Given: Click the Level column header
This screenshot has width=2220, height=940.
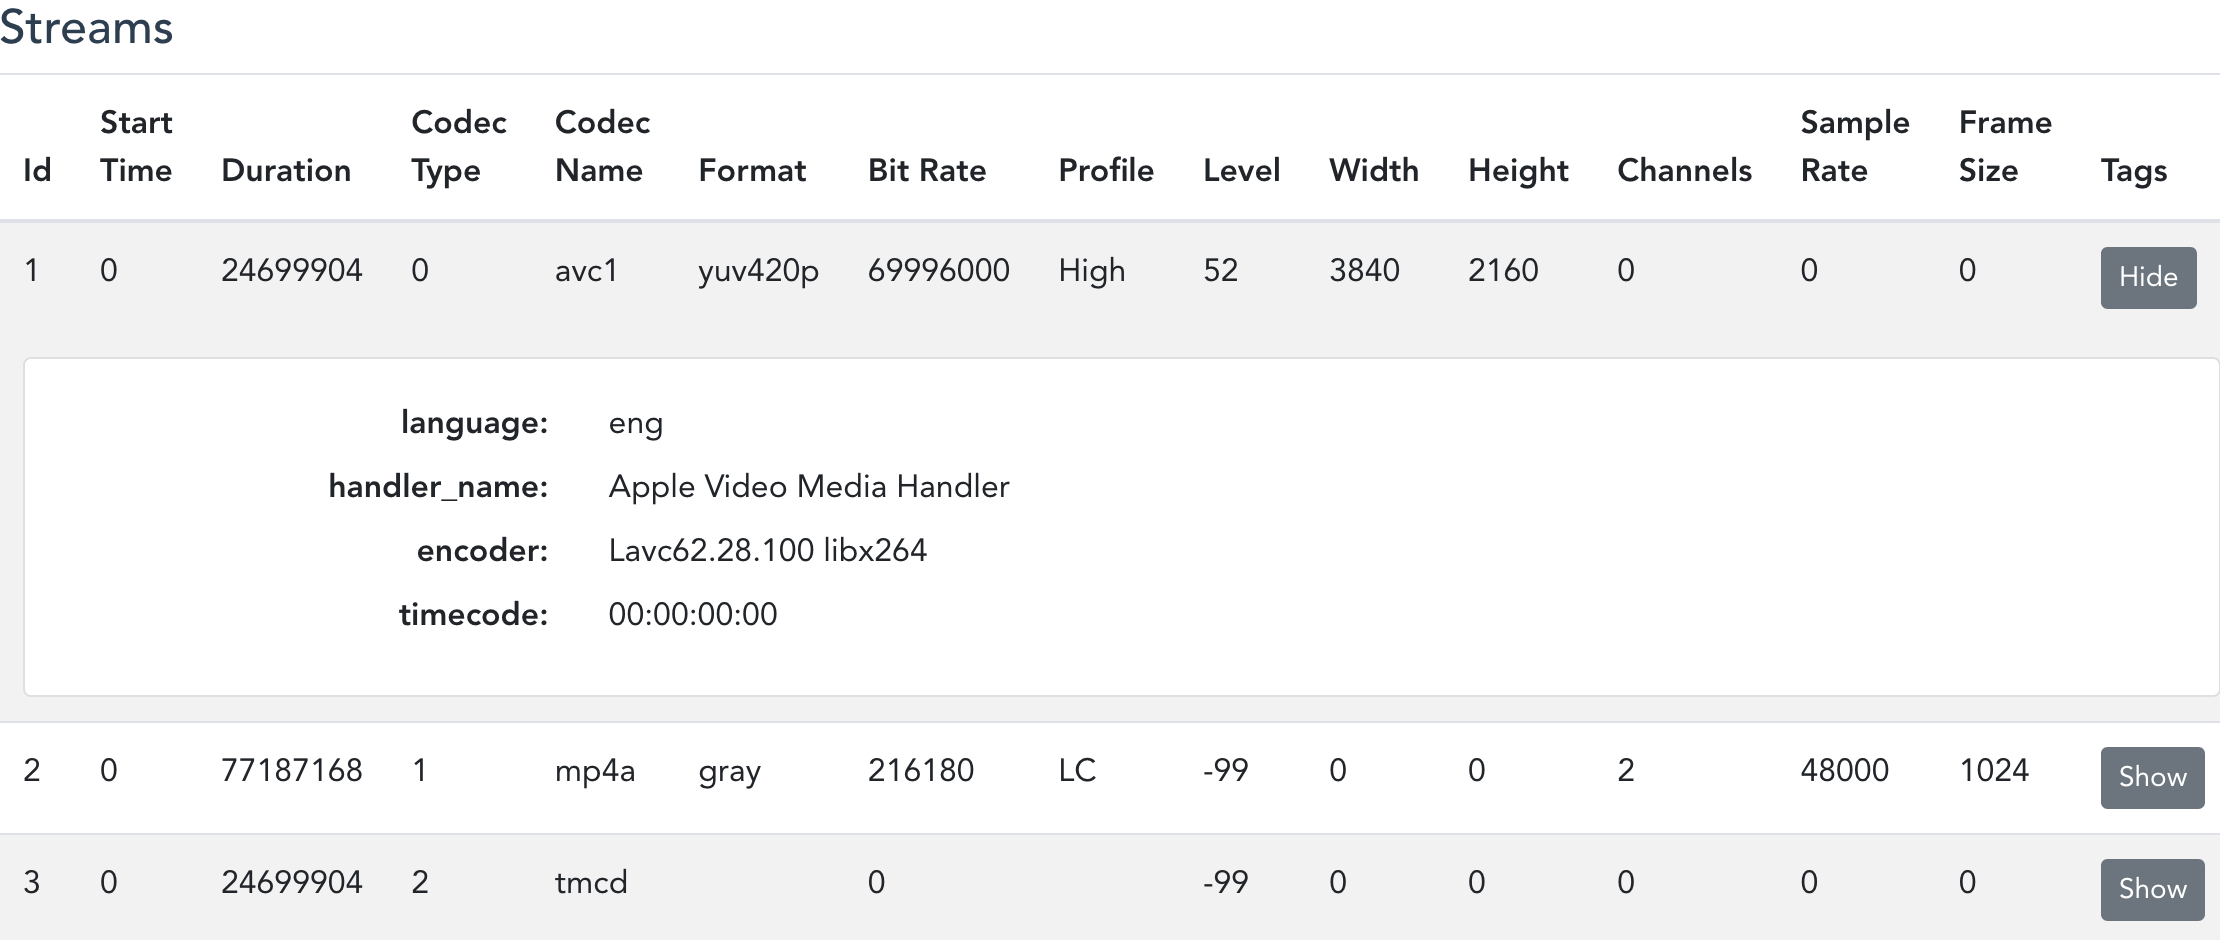Looking at the screenshot, I should (x=1241, y=170).
